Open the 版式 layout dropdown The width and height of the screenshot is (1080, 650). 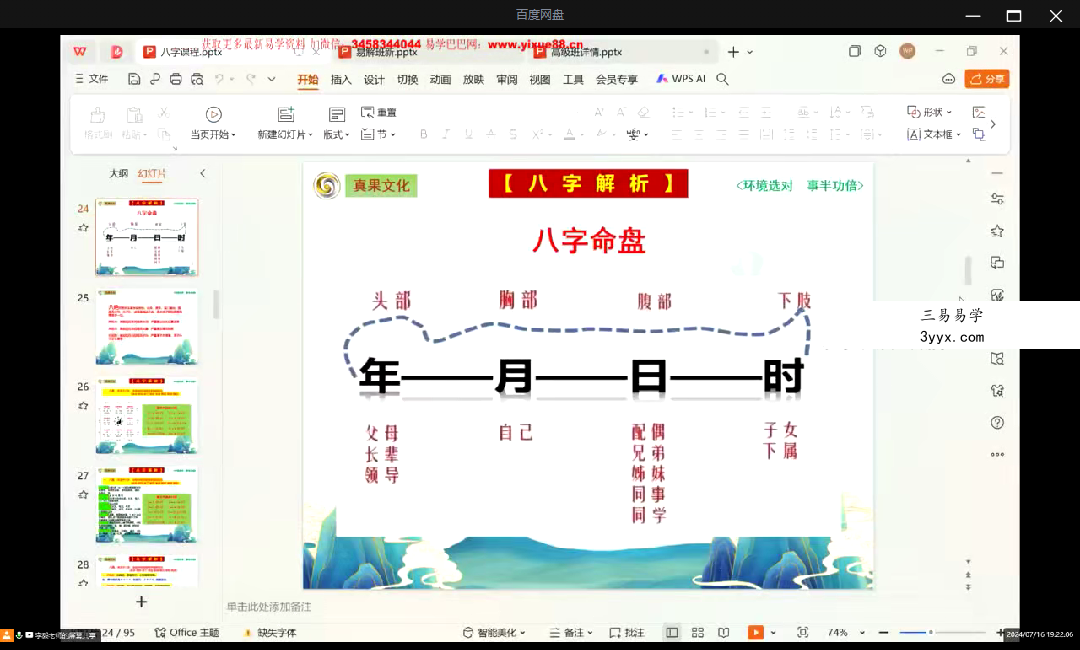pyautogui.click(x=336, y=134)
